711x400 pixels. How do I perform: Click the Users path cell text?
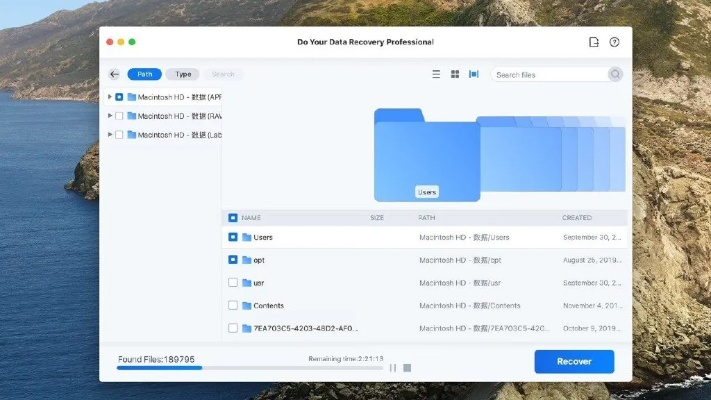pos(464,237)
